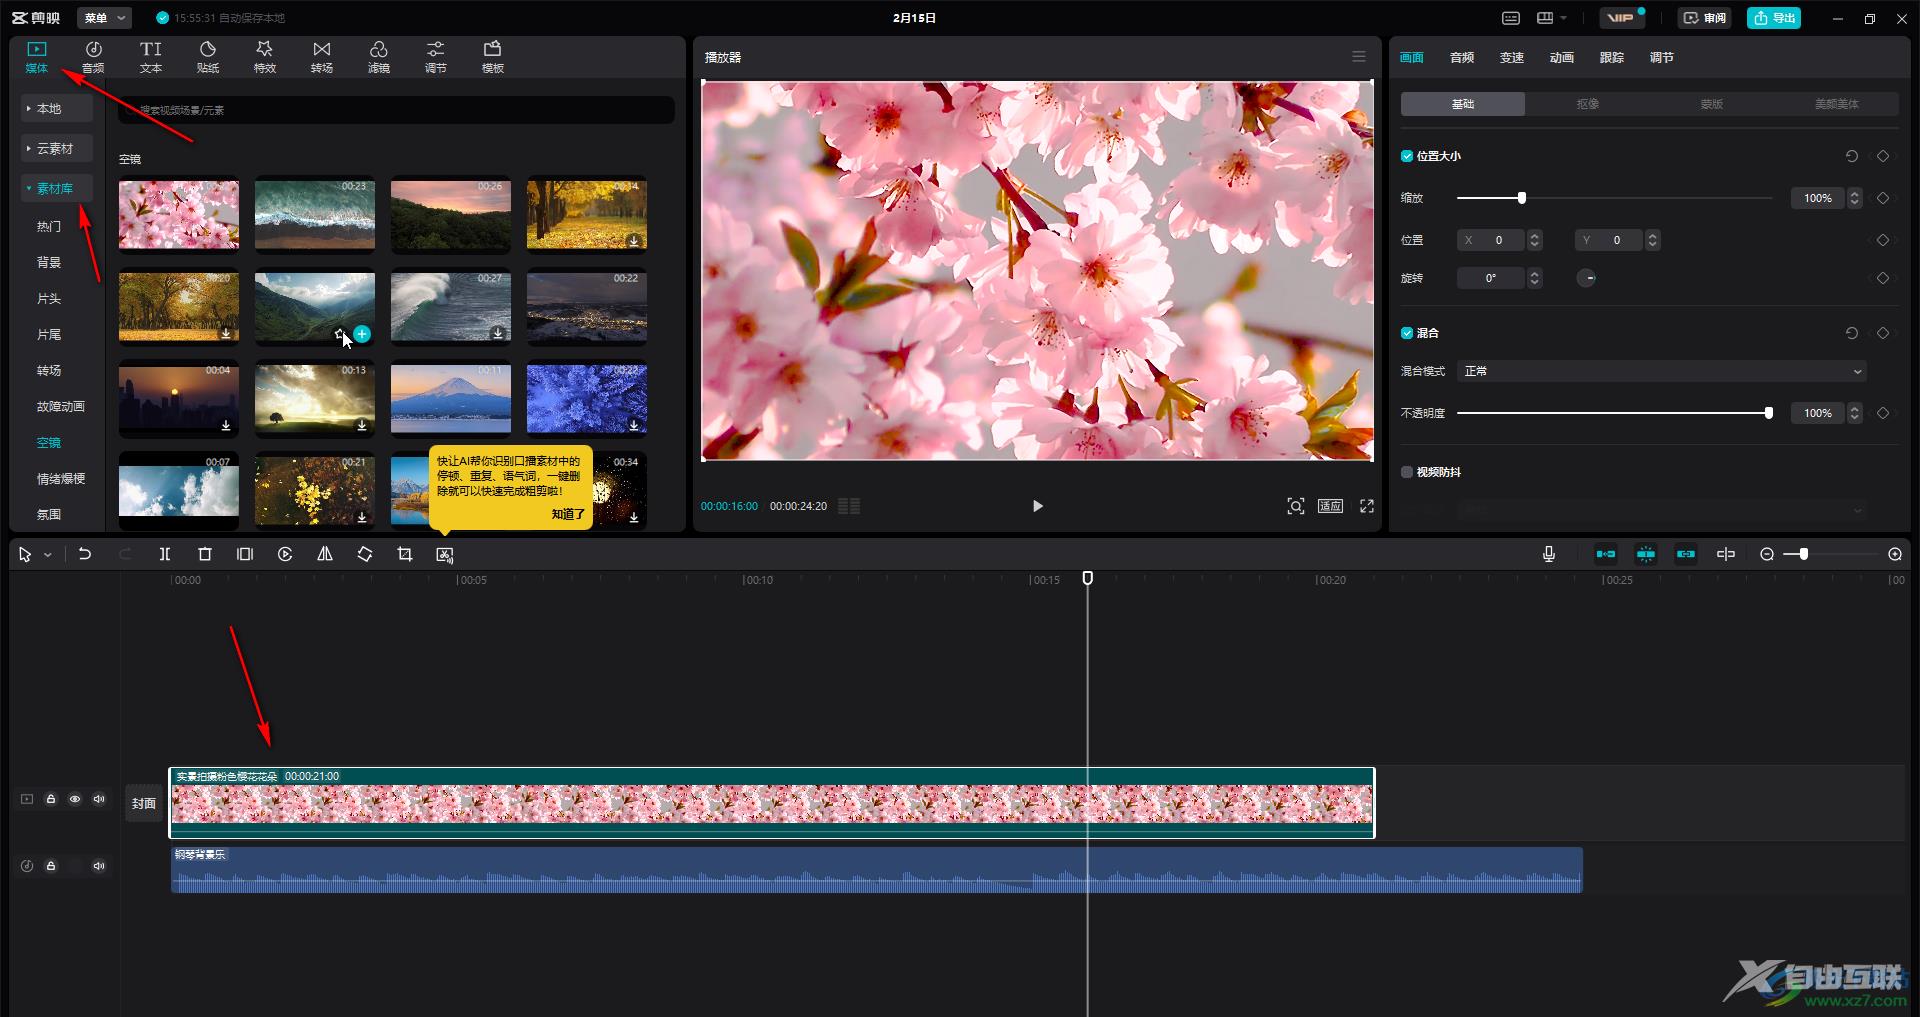Lock the audio track
Viewport: 1920px width, 1017px height.
(x=51, y=866)
